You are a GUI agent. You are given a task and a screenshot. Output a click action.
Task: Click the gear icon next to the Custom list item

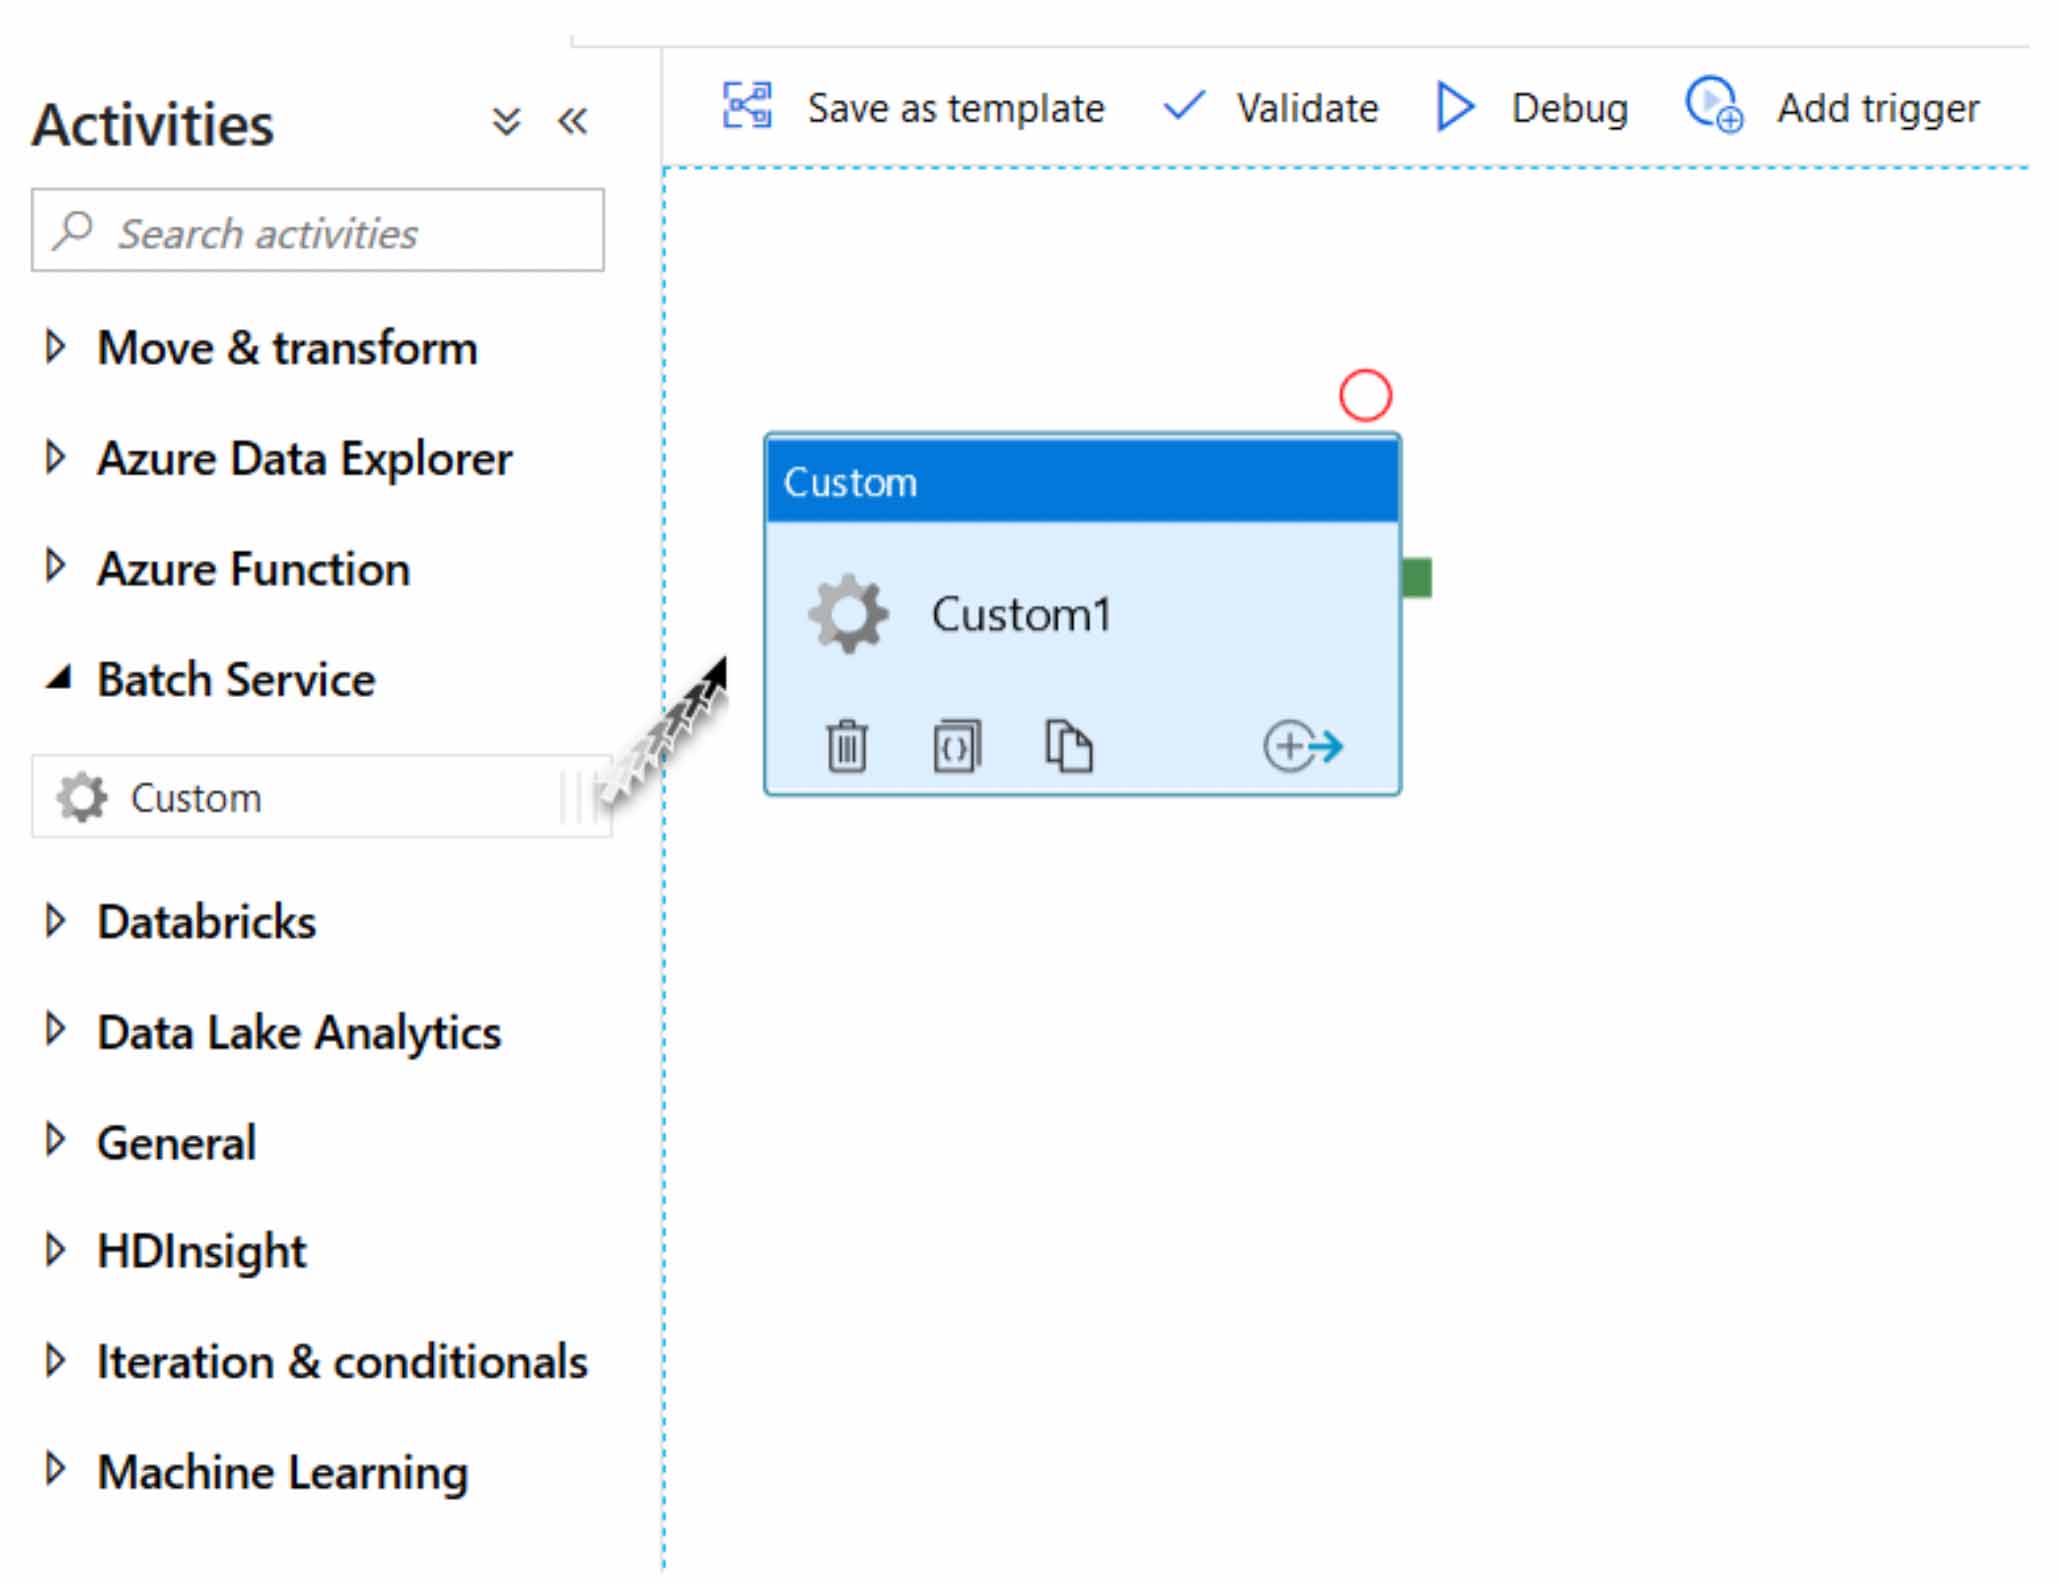(81, 797)
